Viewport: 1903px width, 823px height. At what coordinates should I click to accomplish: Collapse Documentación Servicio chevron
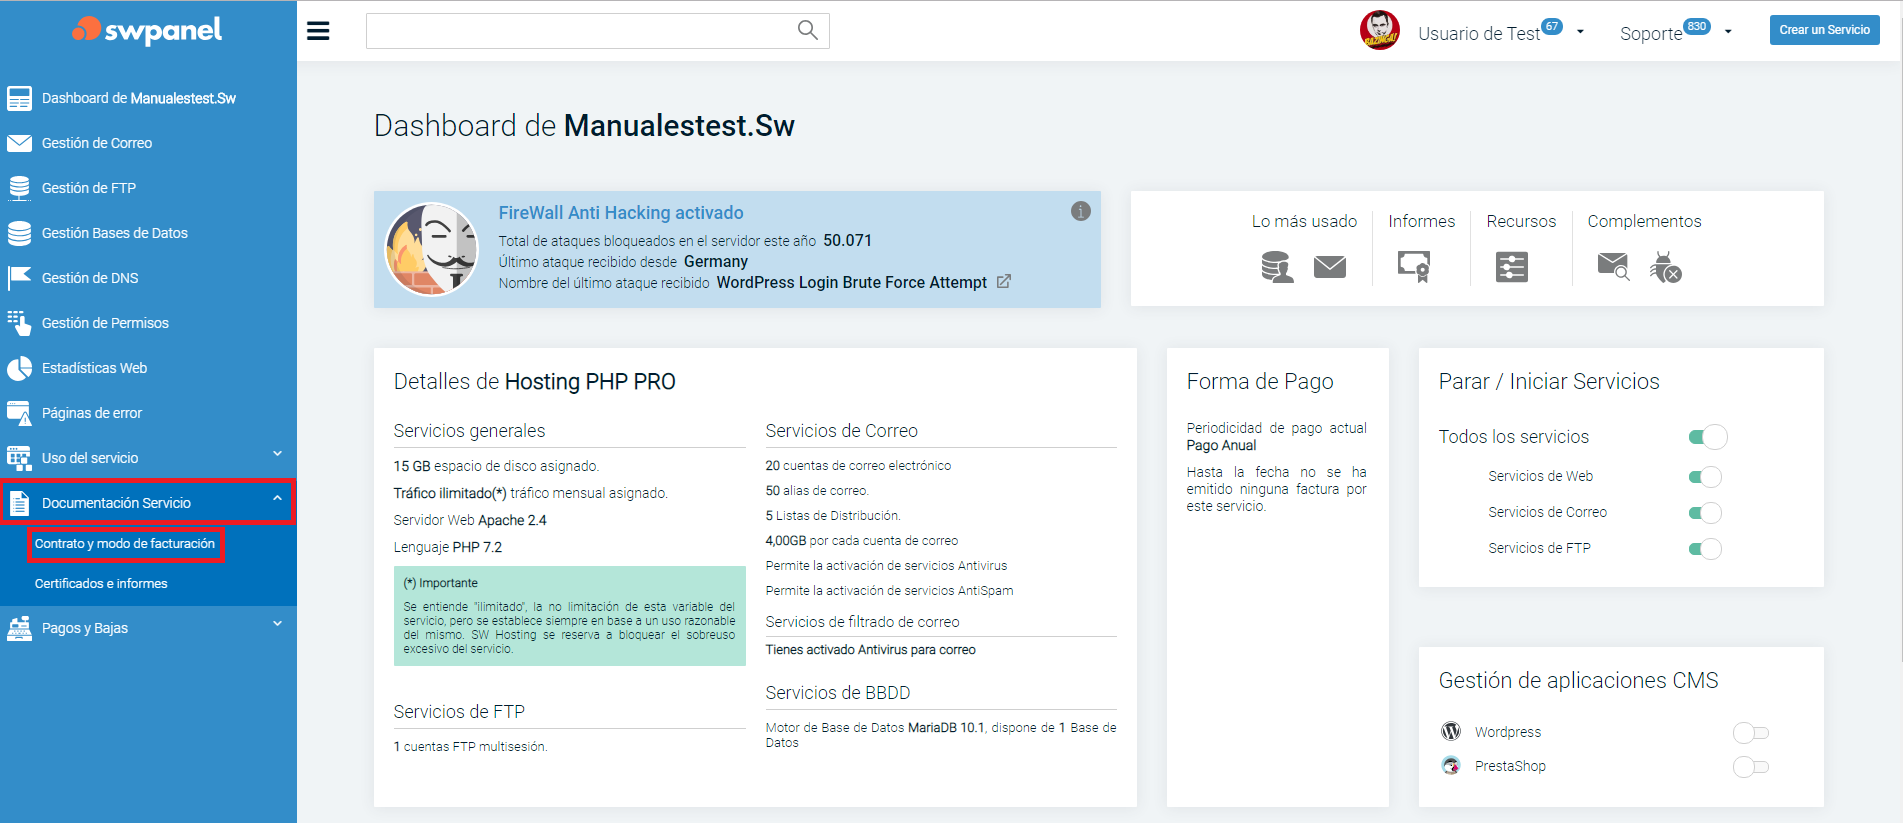coord(277,499)
